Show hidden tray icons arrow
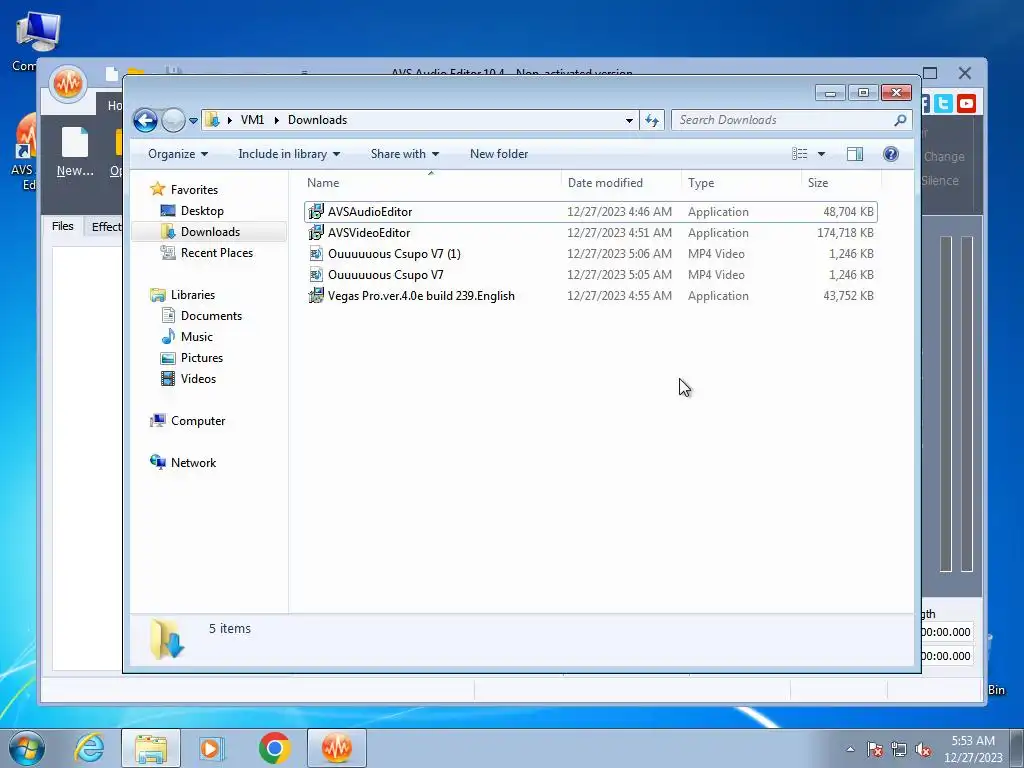 [850, 749]
